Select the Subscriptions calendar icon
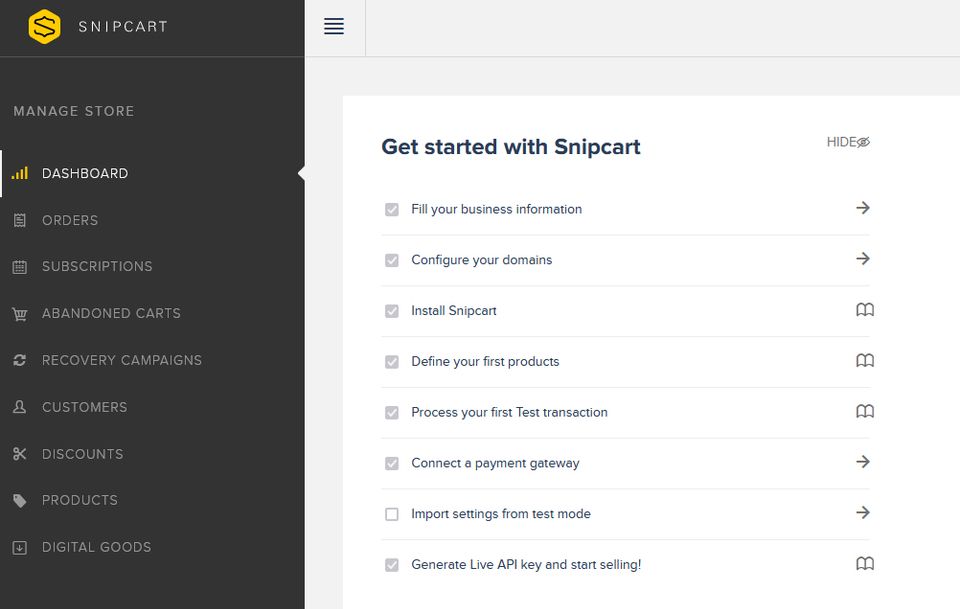The height and width of the screenshot is (609, 960). click(x=19, y=267)
